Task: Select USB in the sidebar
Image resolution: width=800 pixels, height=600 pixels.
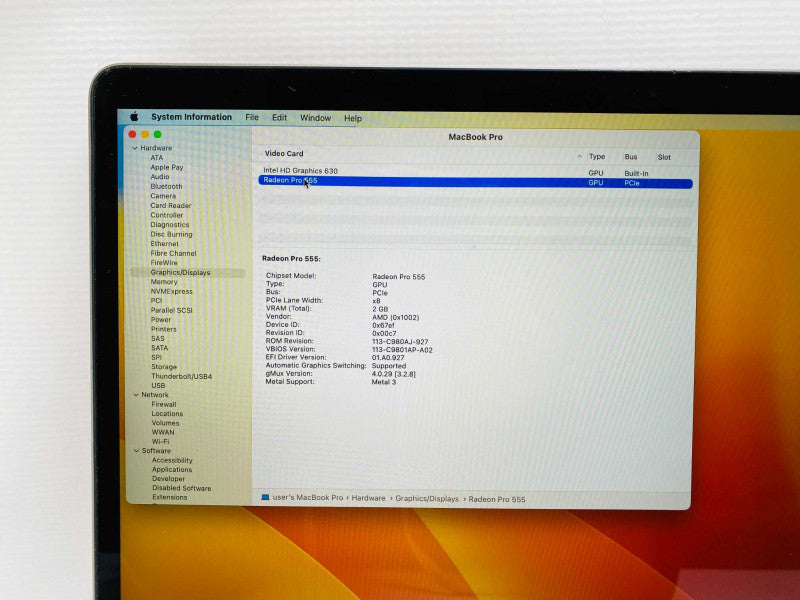Action: (158, 386)
